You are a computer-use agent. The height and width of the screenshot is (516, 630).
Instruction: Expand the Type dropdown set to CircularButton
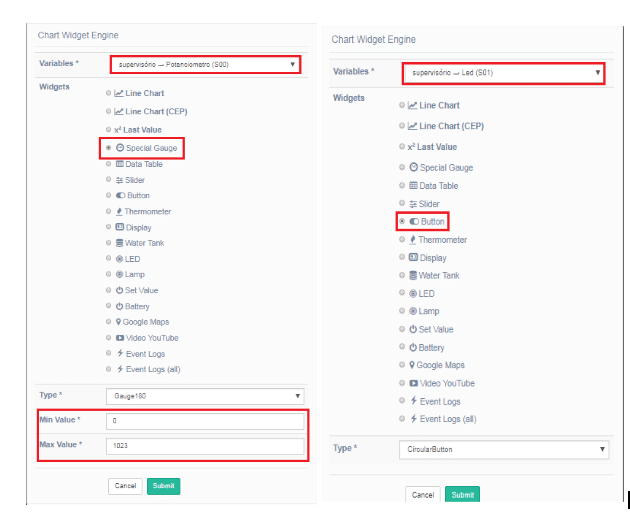tap(503, 449)
